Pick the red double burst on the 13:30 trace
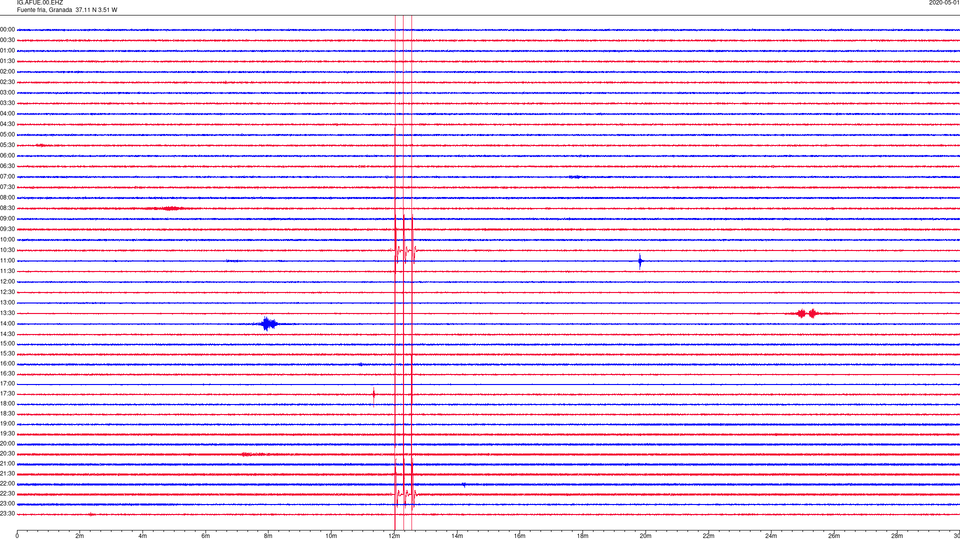The height and width of the screenshot is (540, 960). (807, 313)
